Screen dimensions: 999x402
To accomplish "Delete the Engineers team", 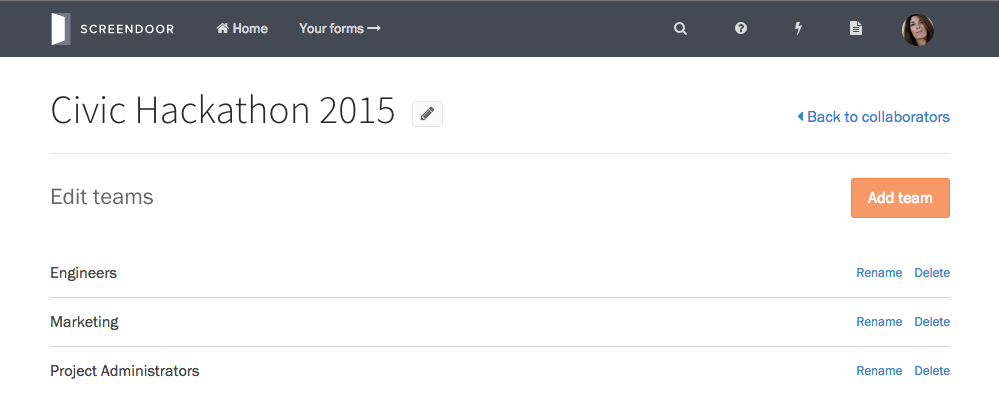I will pos(932,273).
